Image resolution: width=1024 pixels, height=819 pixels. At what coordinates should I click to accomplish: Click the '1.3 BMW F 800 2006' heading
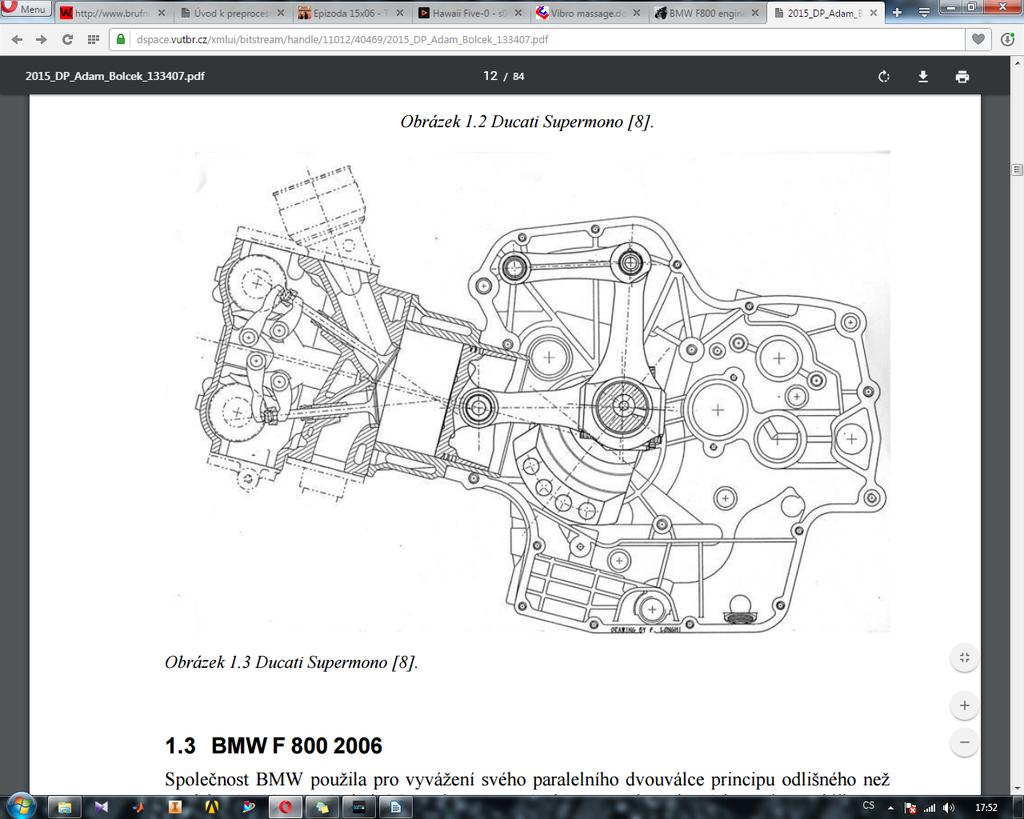click(274, 745)
